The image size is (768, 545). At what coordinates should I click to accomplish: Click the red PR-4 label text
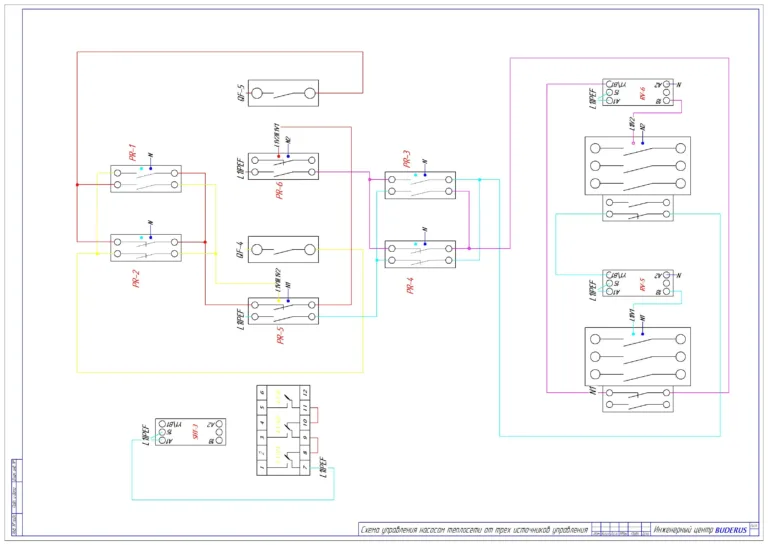pyautogui.click(x=410, y=285)
